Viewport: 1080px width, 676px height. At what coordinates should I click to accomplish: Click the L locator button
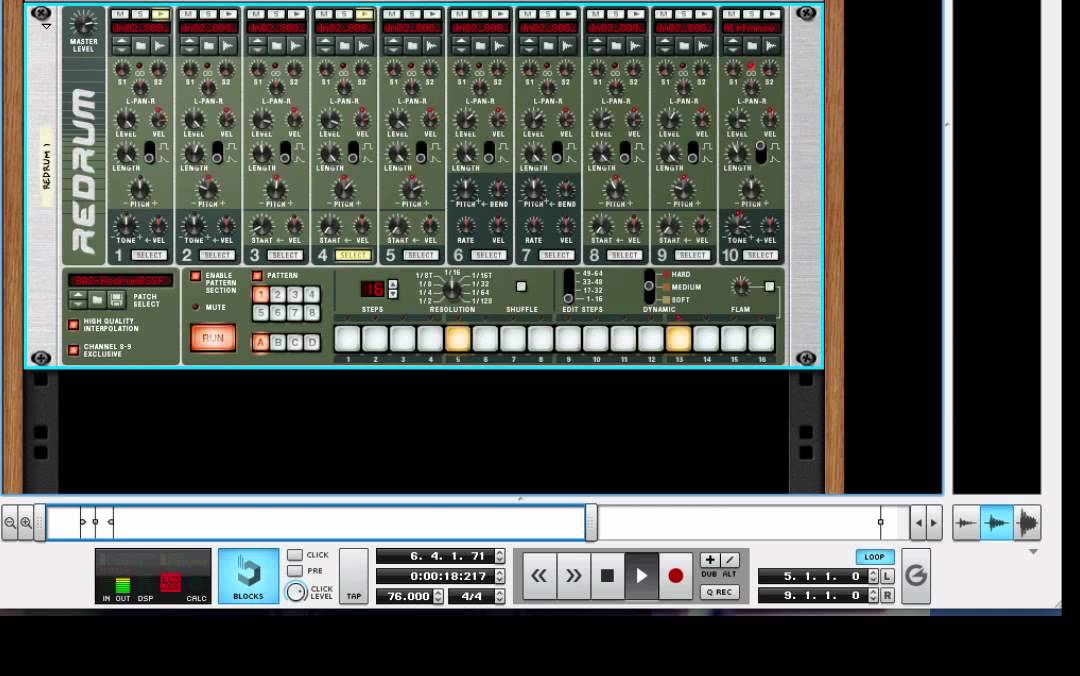(x=887, y=576)
